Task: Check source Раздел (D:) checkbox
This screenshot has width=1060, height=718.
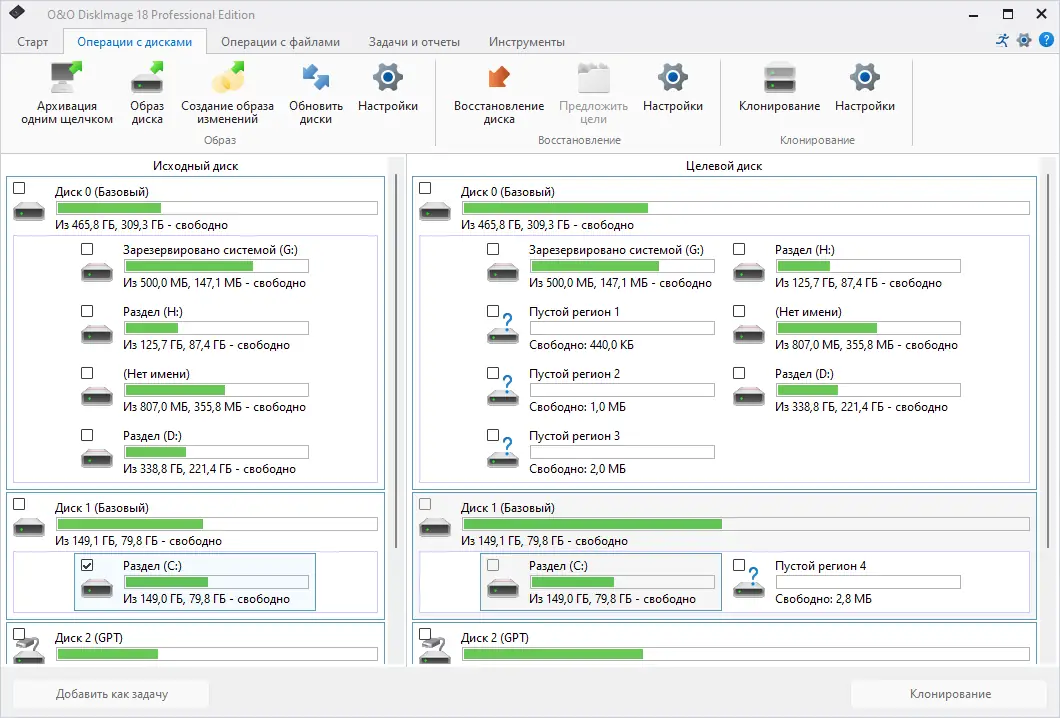Action: click(x=87, y=435)
